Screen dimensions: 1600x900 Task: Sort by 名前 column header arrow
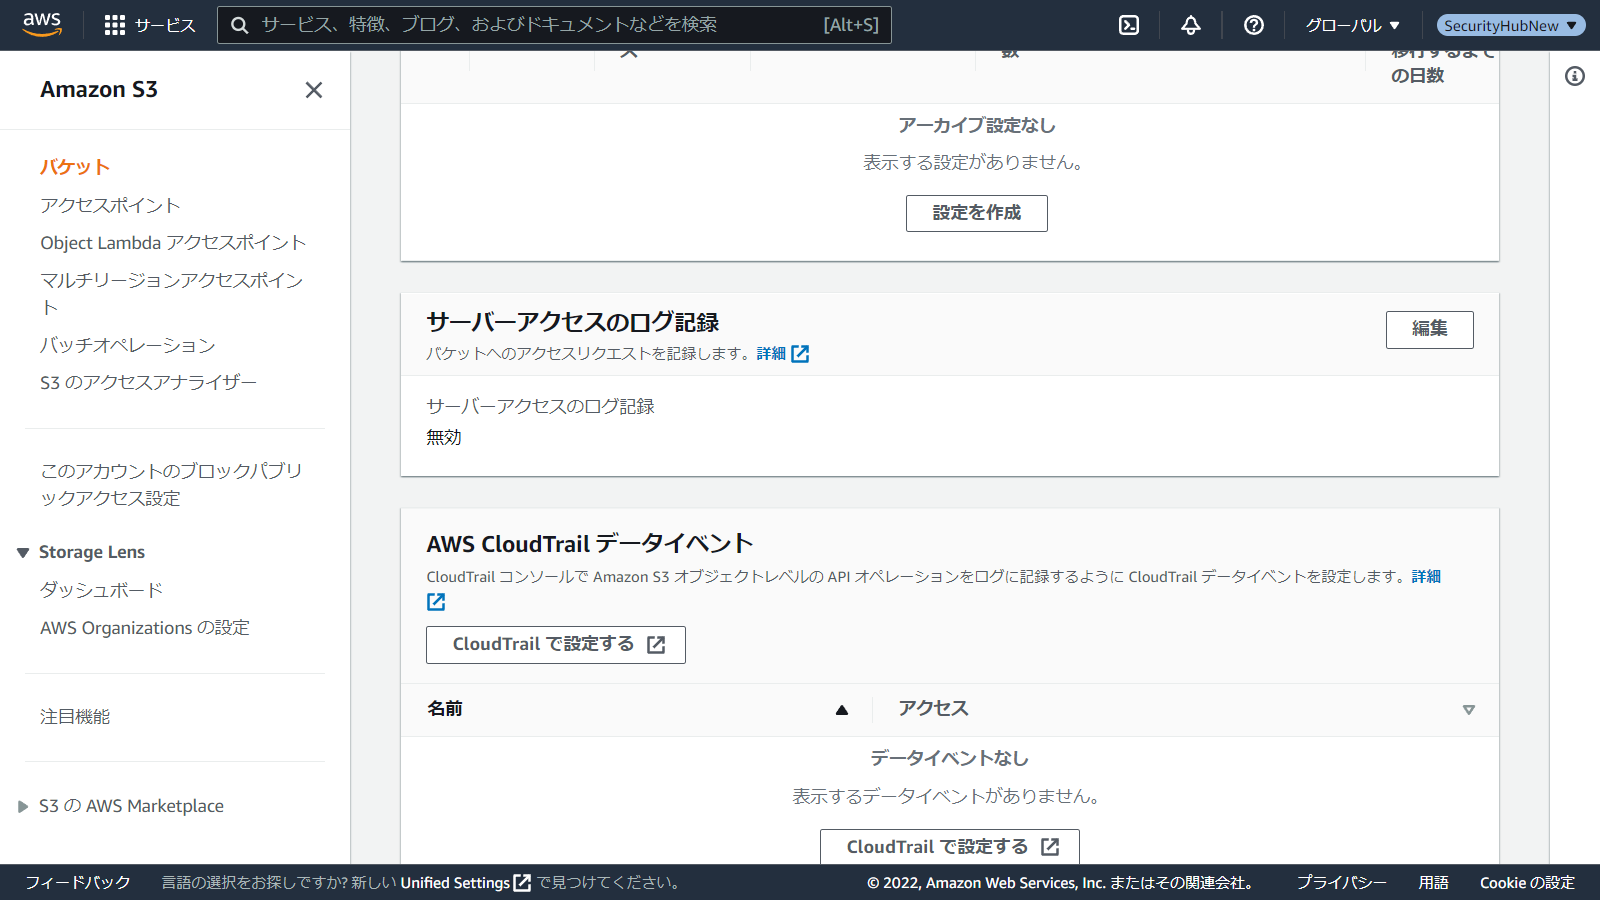click(841, 710)
